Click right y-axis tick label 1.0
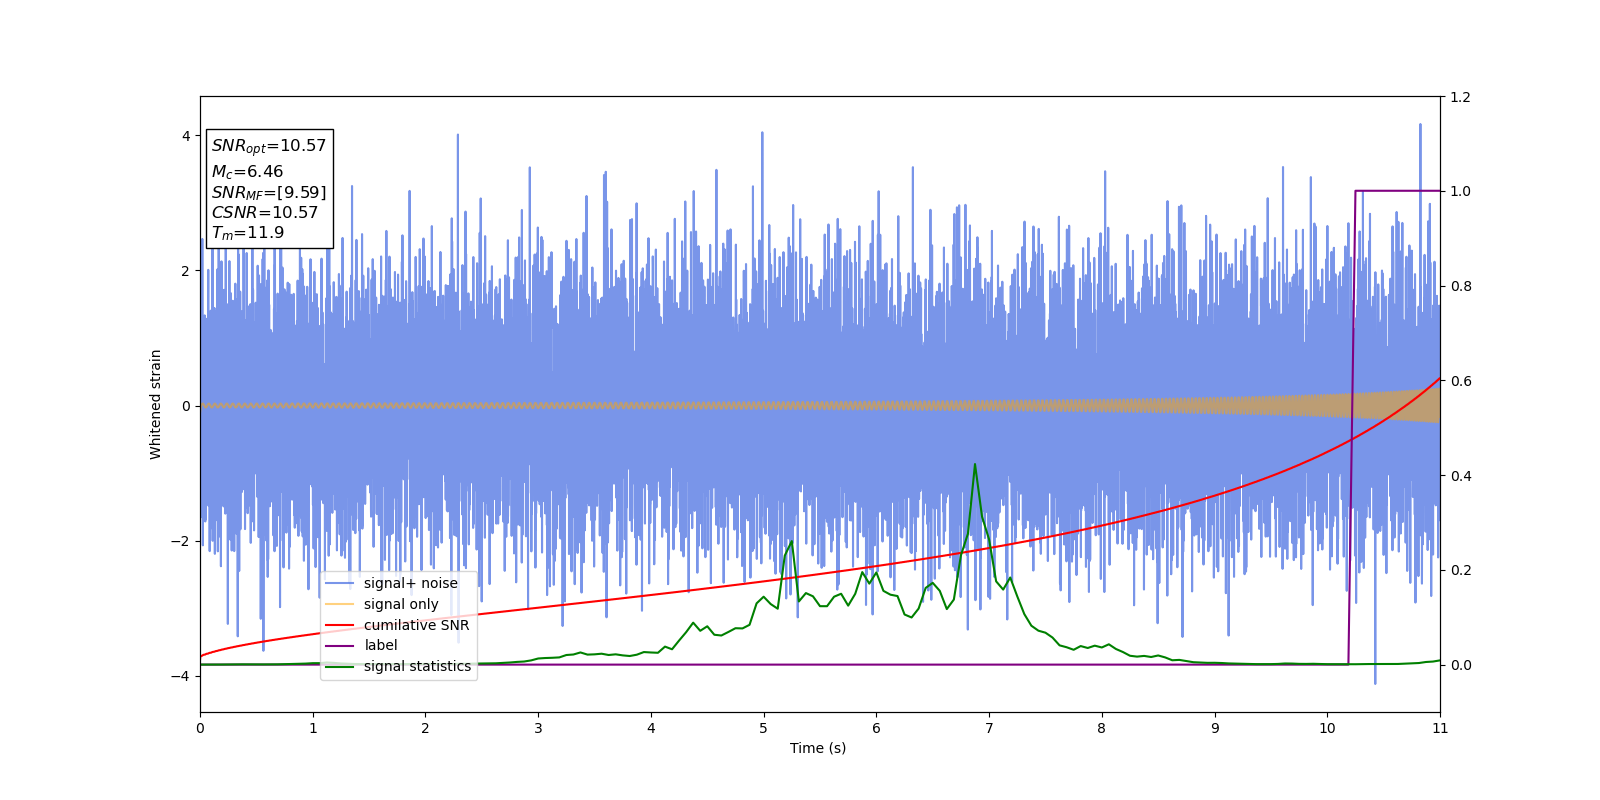1600x800 pixels. point(1461,191)
